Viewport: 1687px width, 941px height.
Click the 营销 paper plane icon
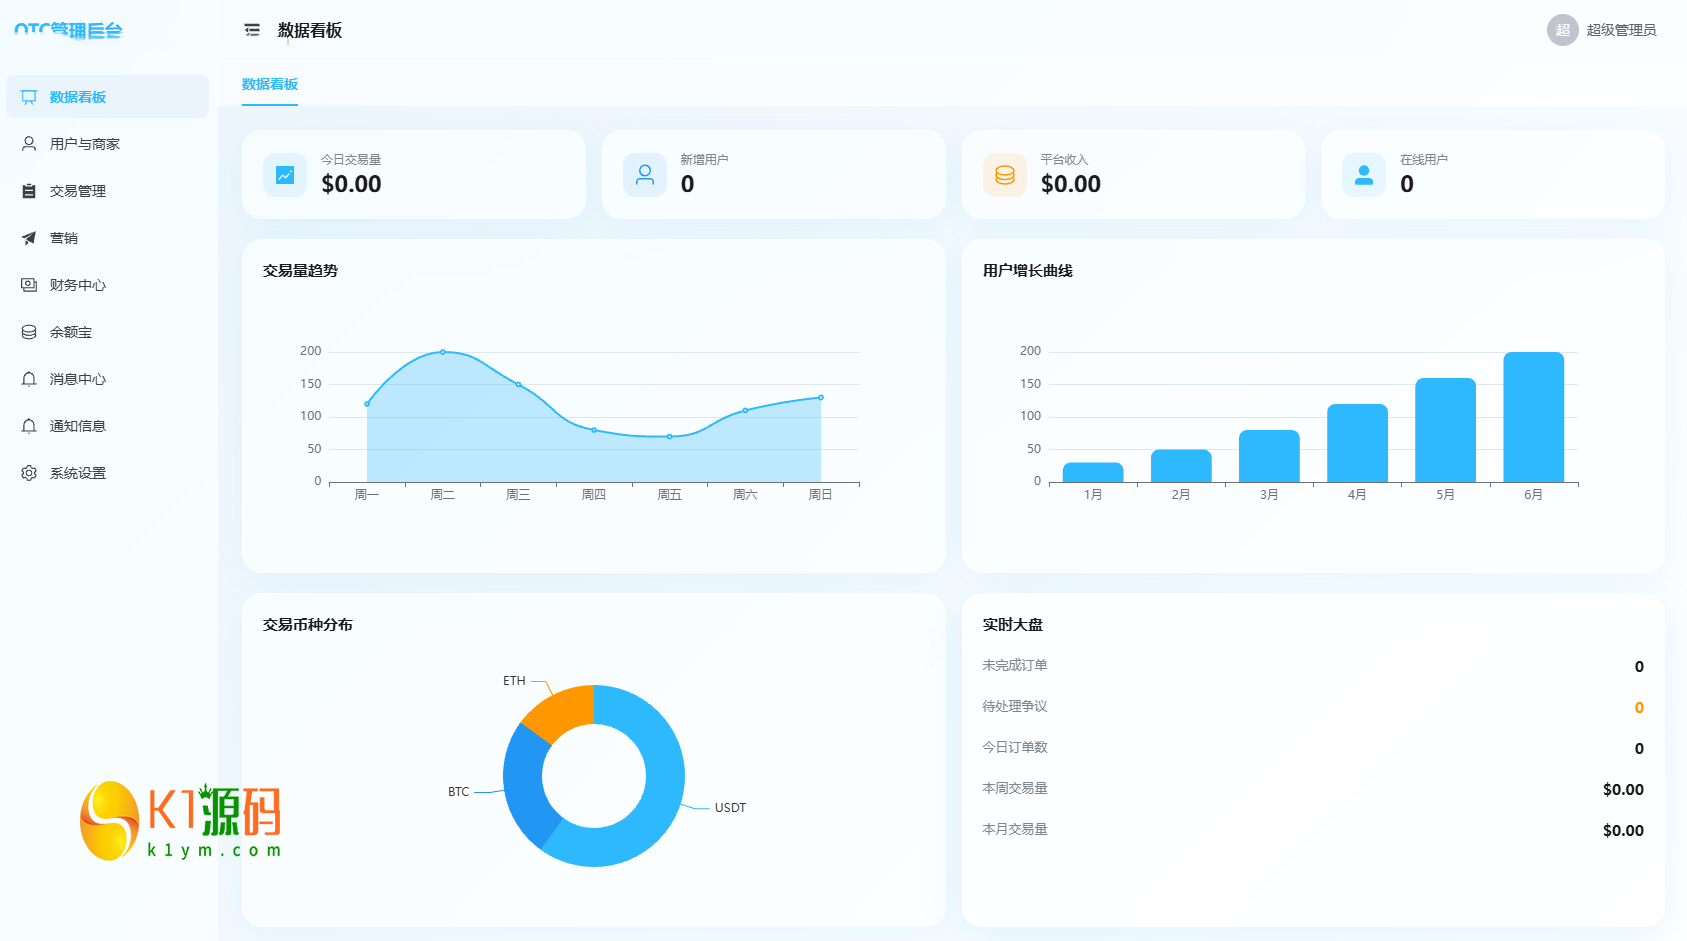[x=29, y=238]
